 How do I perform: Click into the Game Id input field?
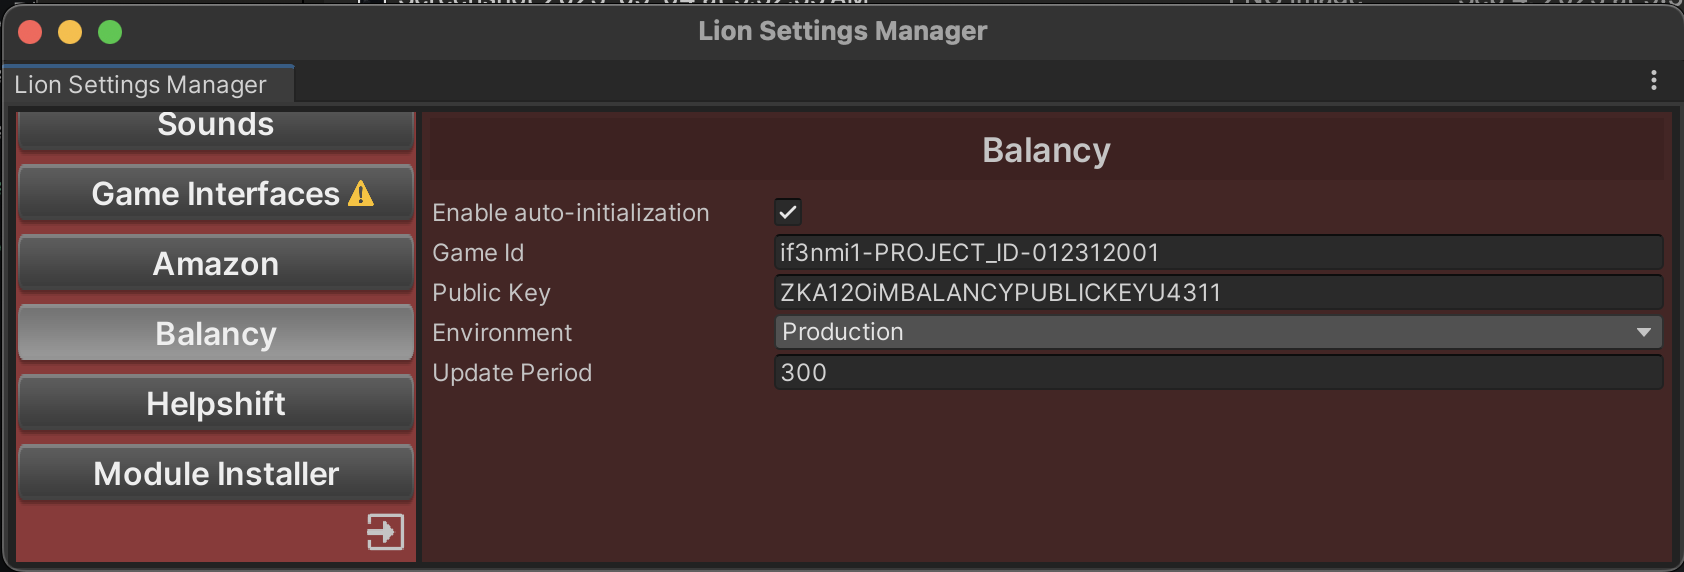[x=1218, y=253]
